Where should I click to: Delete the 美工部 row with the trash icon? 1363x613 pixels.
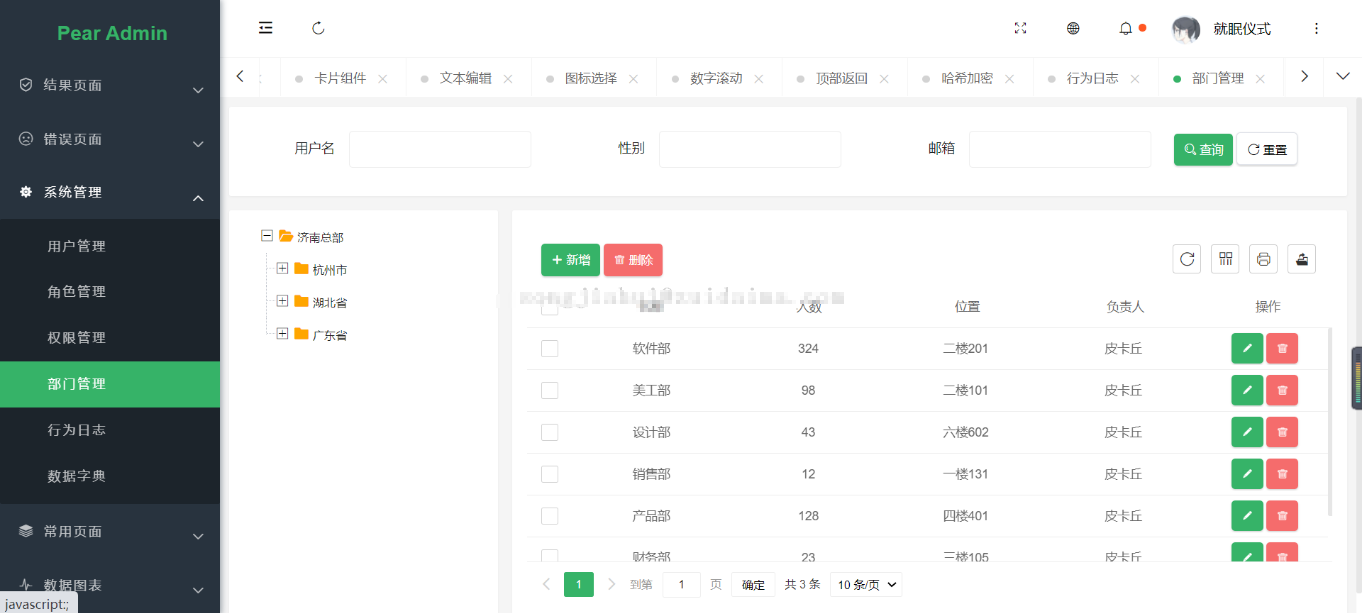(1282, 390)
